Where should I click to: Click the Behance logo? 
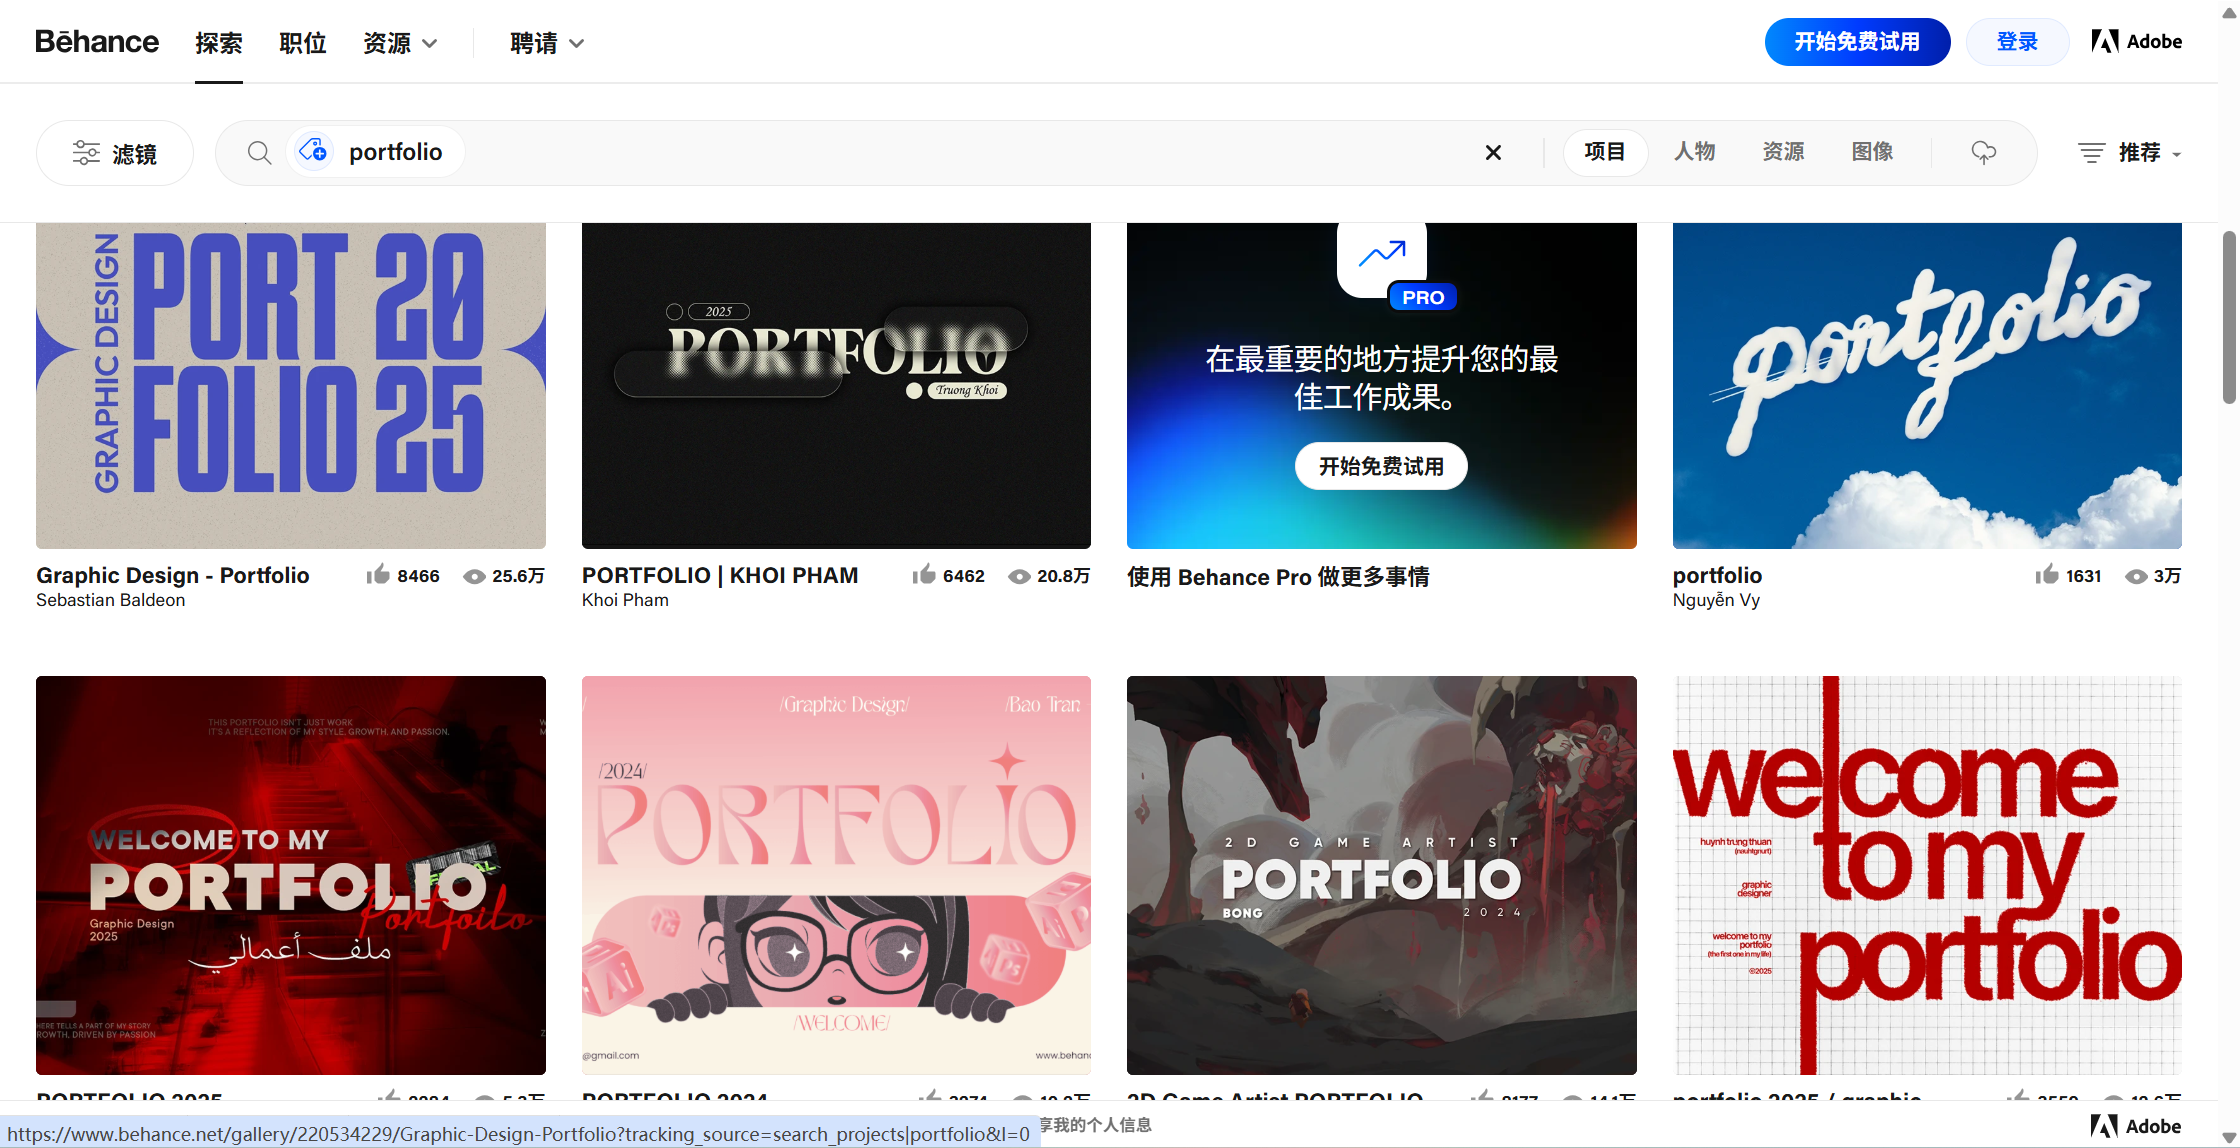click(x=97, y=42)
